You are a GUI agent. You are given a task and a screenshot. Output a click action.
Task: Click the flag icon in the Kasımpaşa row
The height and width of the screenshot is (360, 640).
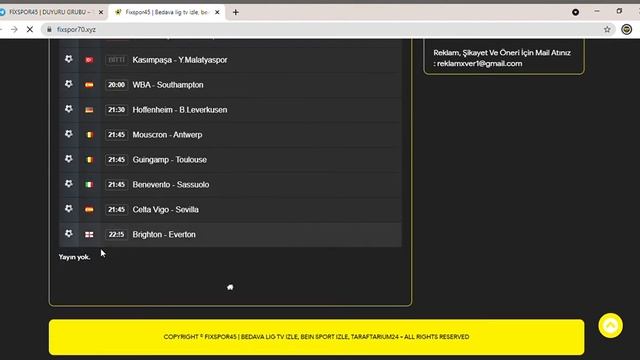(89, 60)
